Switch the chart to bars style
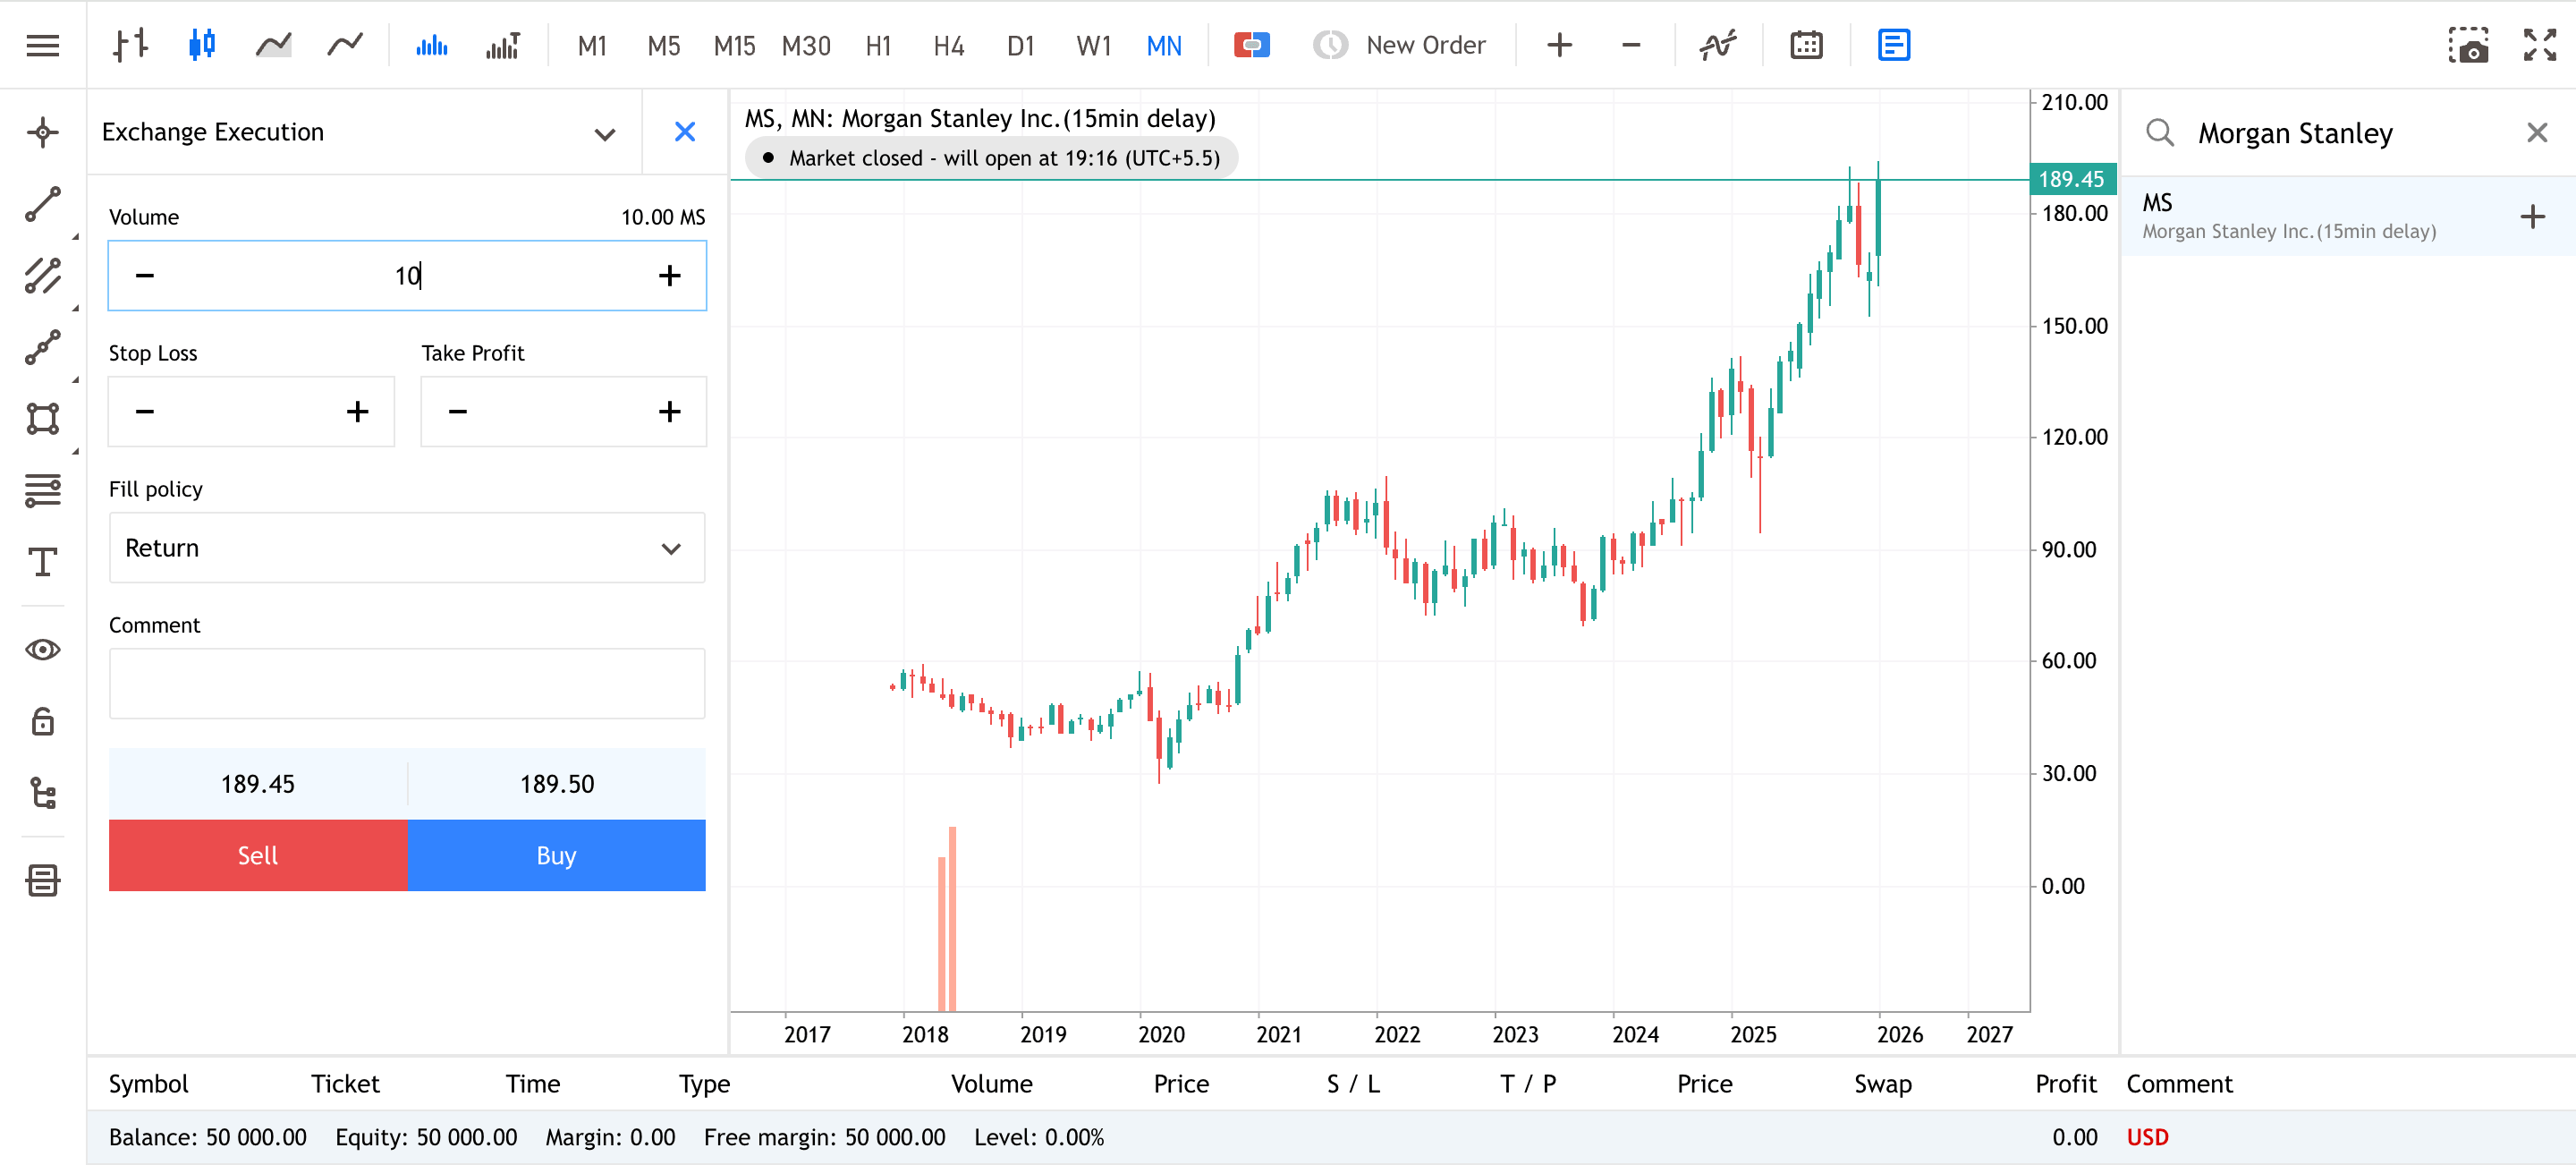 (130, 45)
